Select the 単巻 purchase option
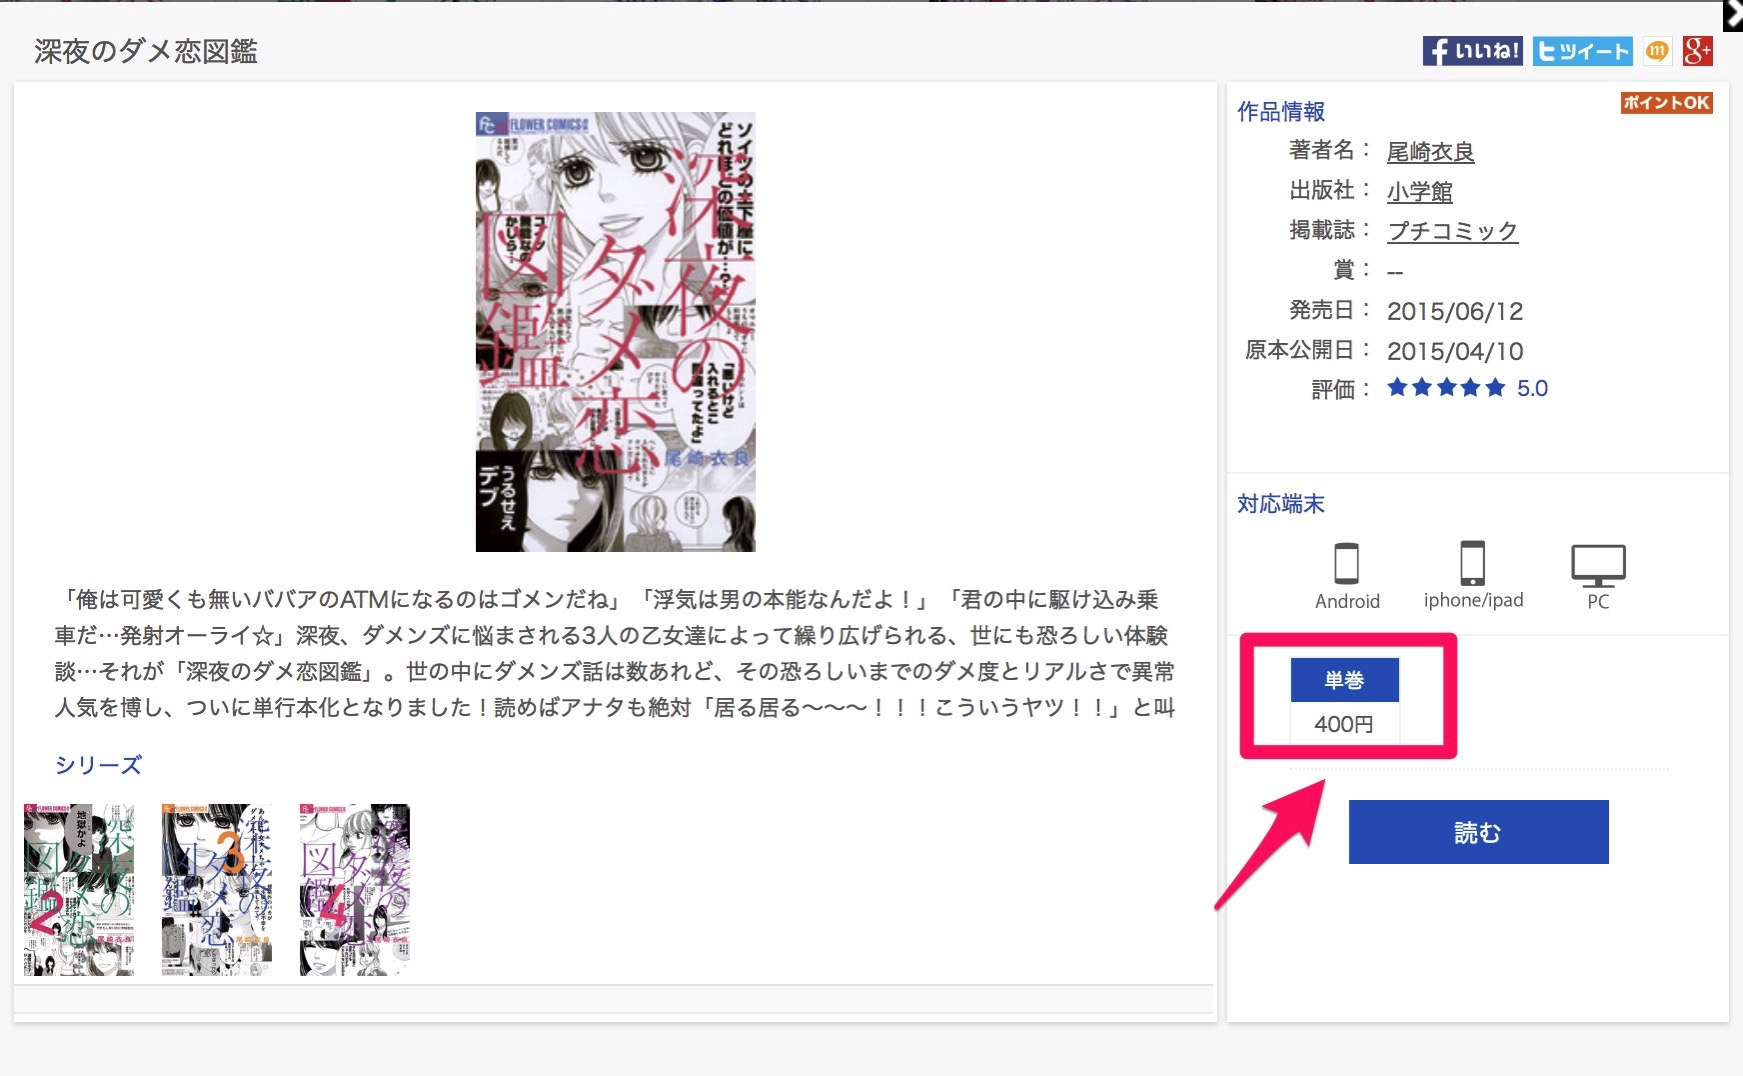Screen dimensions: 1743x1076 (1344, 680)
